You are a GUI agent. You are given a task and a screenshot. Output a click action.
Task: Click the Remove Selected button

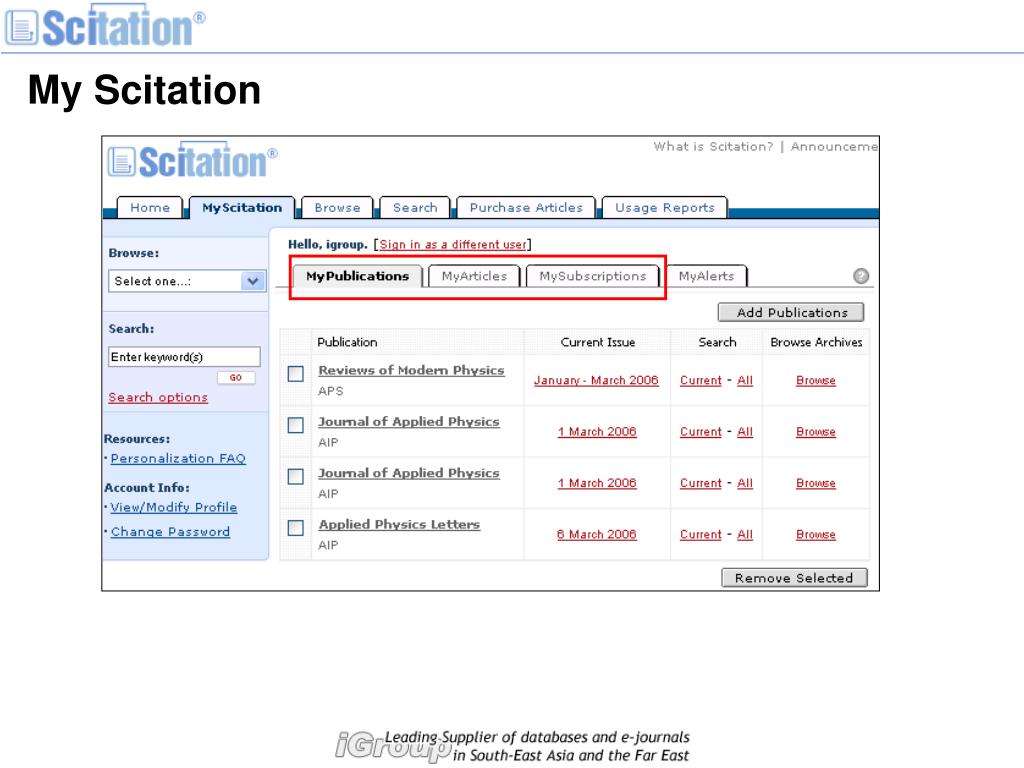pyautogui.click(x=794, y=578)
